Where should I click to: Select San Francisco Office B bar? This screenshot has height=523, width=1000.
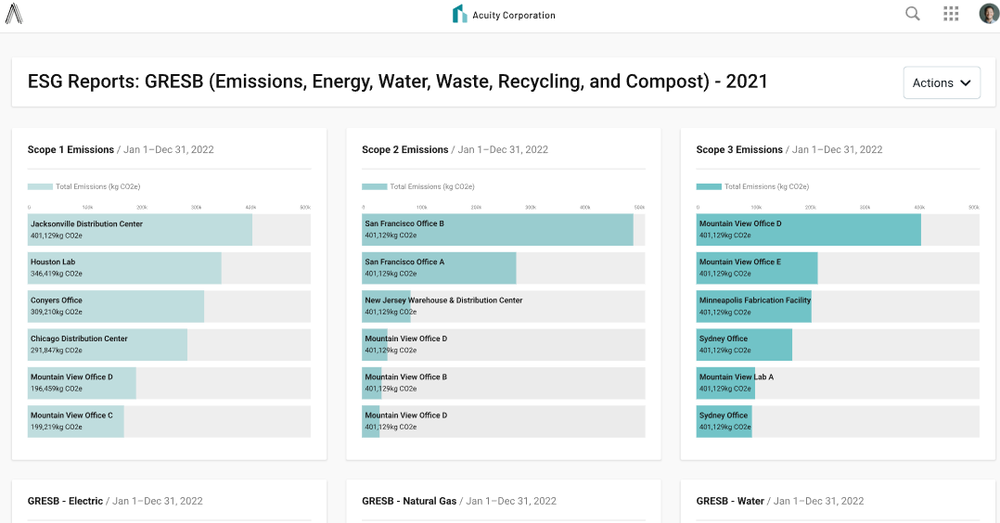[x=497, y=230]
